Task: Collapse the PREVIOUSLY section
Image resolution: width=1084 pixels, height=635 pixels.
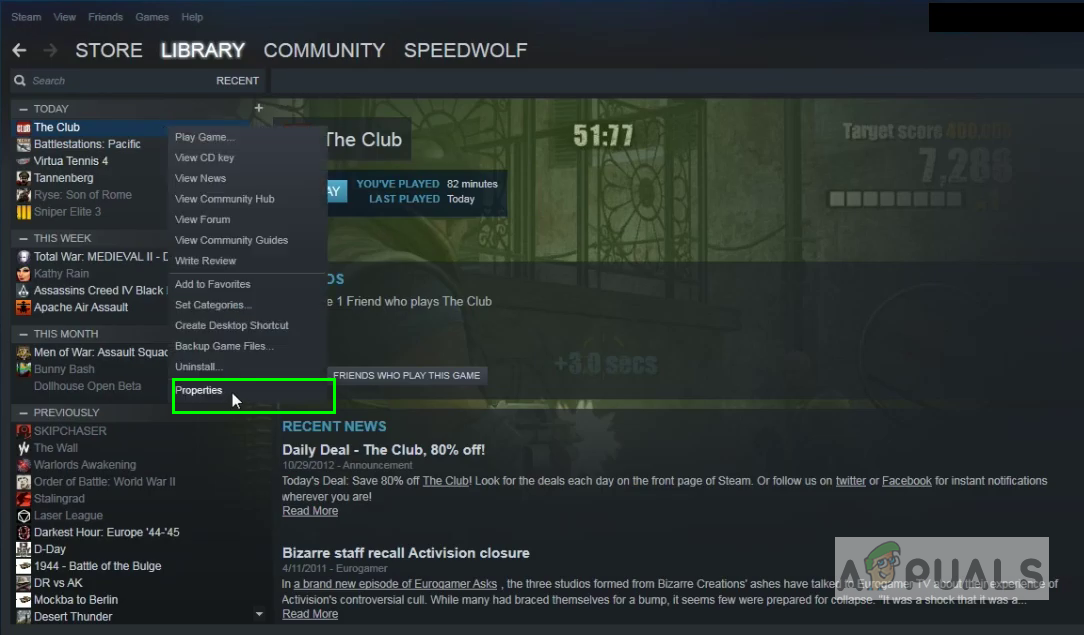Action: pos(24,413)
